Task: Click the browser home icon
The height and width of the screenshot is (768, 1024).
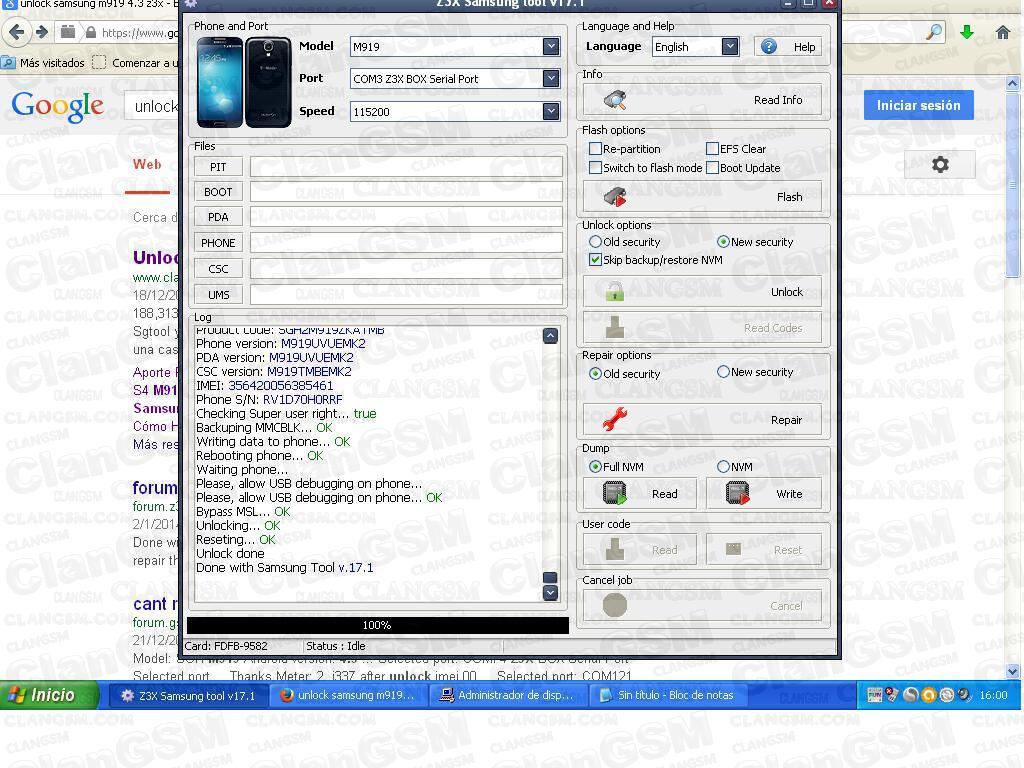Action: point(1003,31)
